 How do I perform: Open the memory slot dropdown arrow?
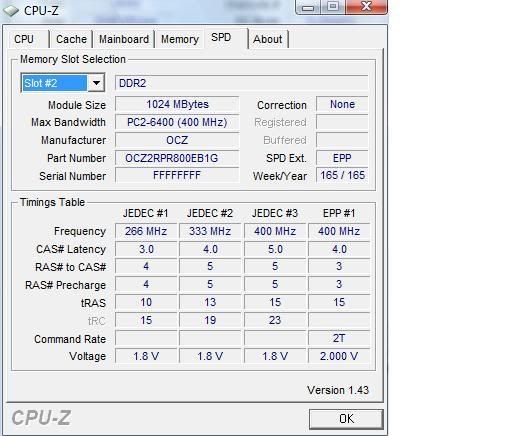click(x=96, y=83)
